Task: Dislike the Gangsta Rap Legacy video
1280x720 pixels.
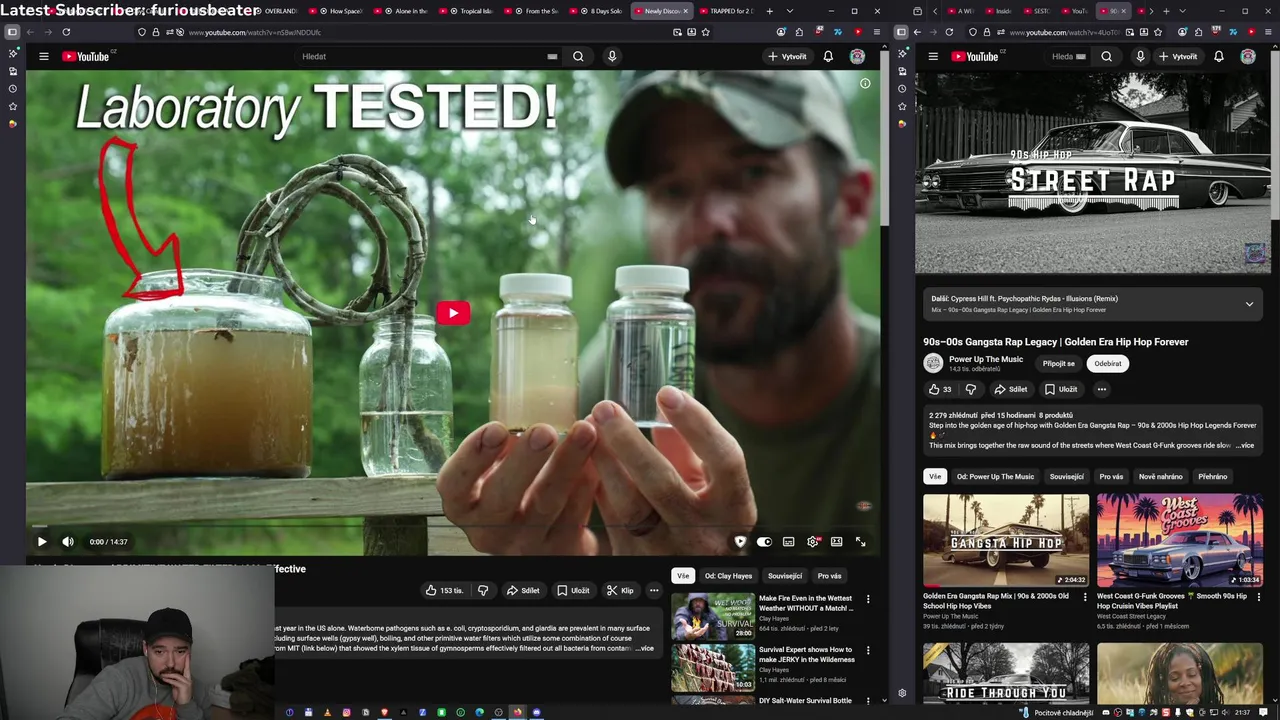Action: coord(970,389)
